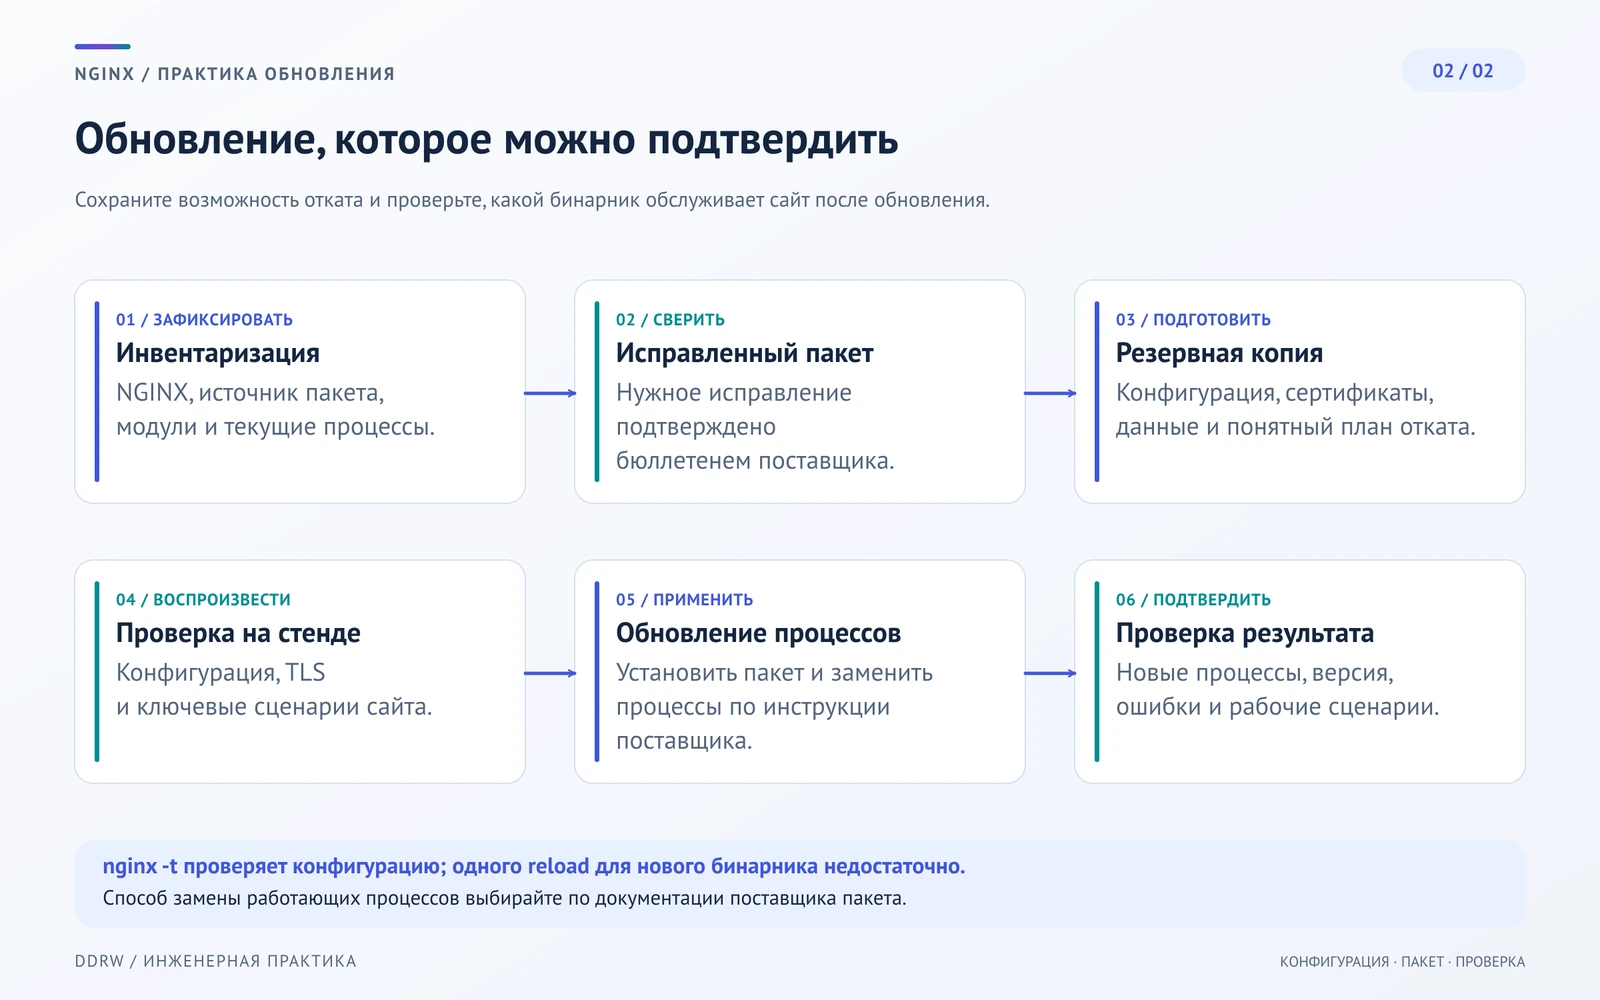Select the card heading "Резервная копия"
This screenshot has width=1600, height=1000.
[1219, 353]
